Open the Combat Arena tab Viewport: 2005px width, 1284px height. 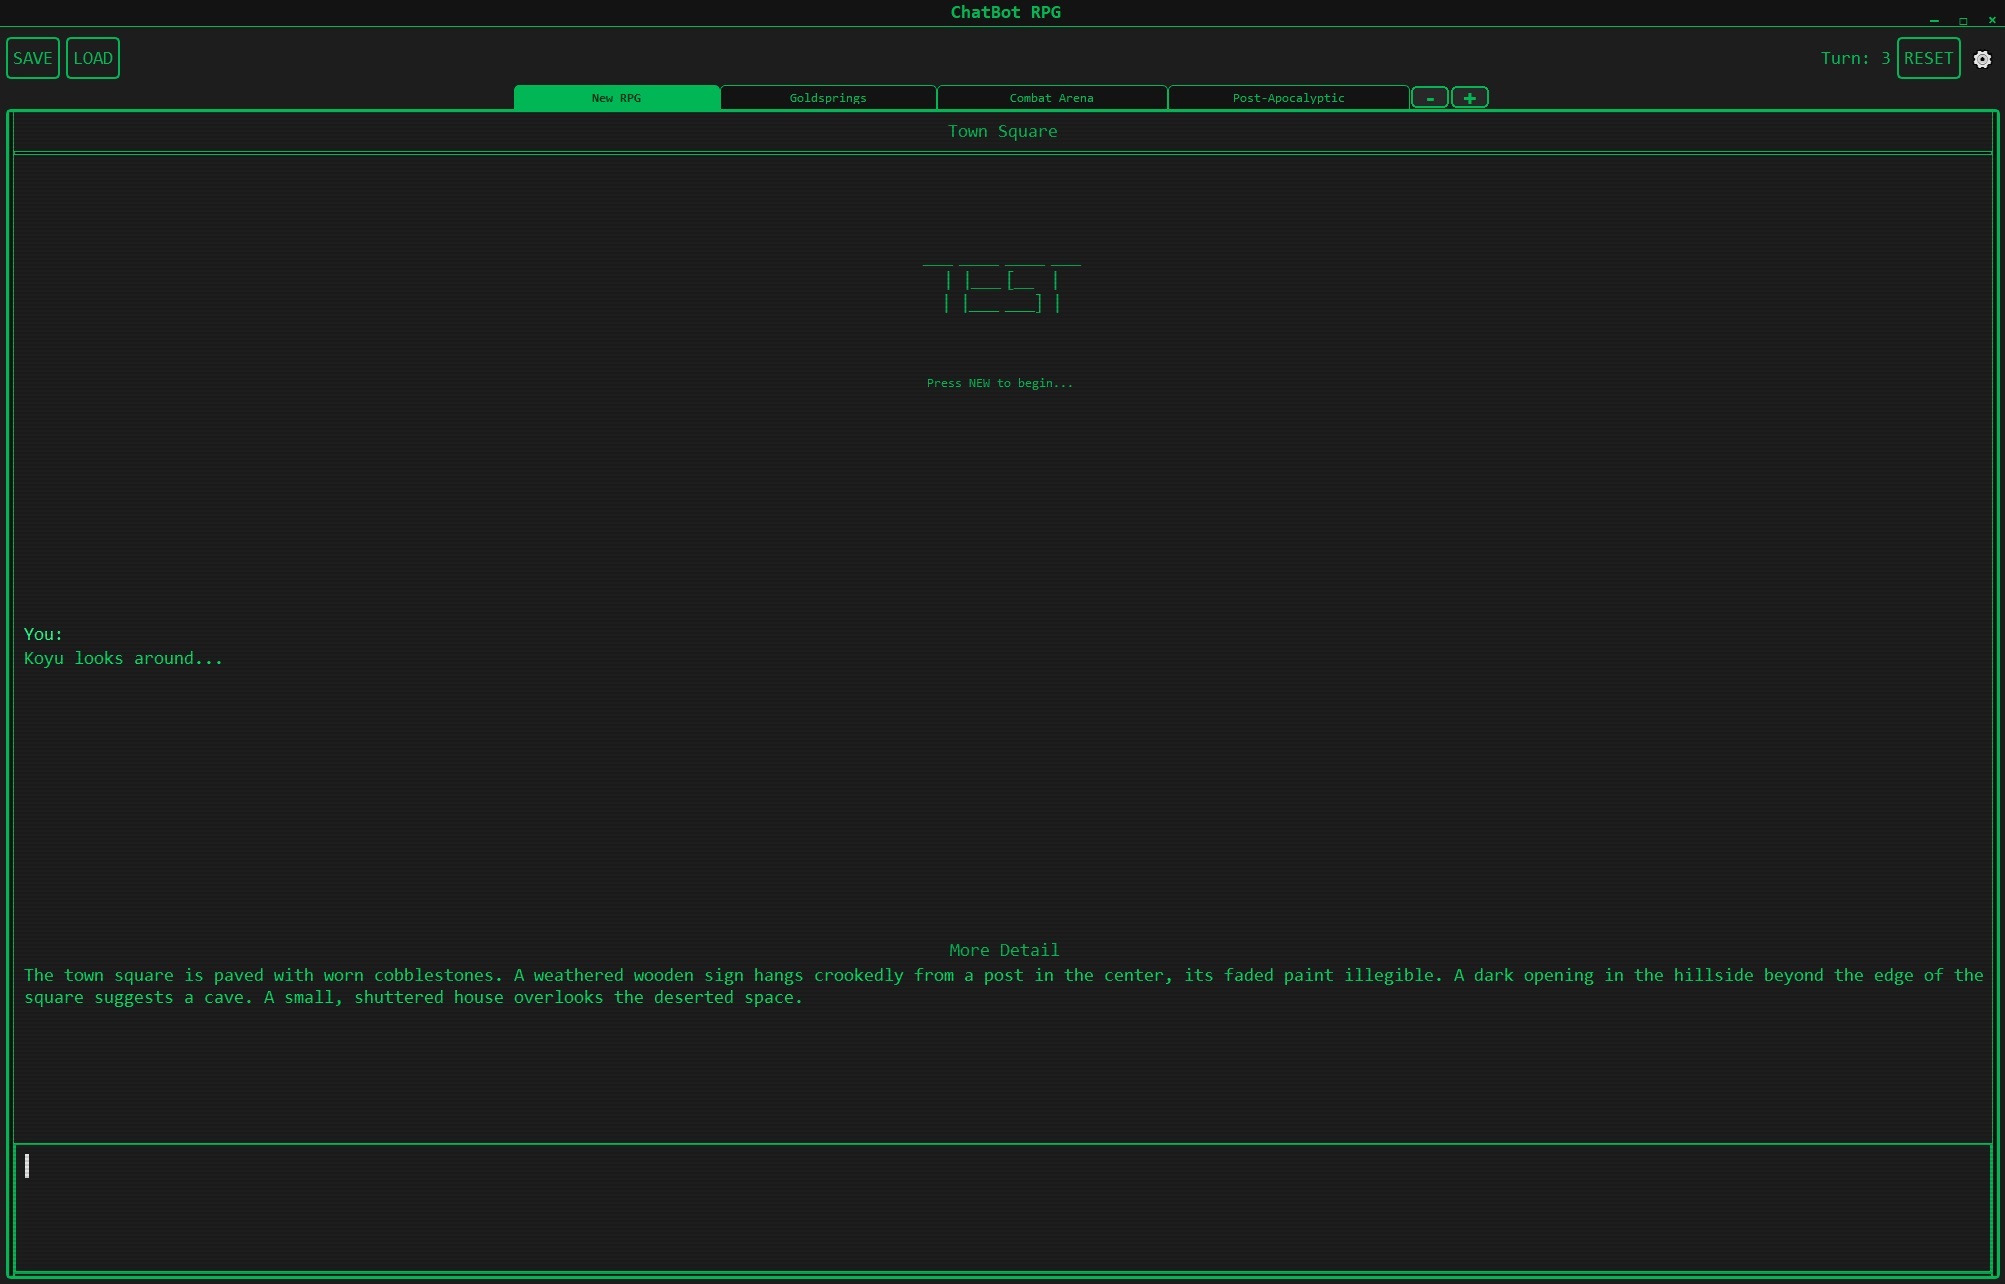(x=1051, y=98)
